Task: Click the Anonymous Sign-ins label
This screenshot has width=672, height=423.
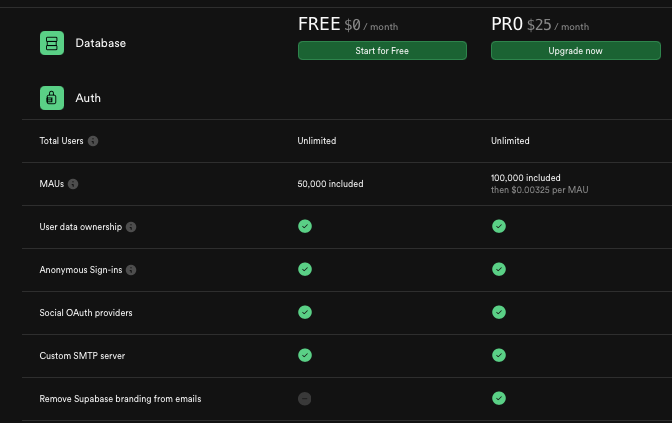Action: (81, 270)
